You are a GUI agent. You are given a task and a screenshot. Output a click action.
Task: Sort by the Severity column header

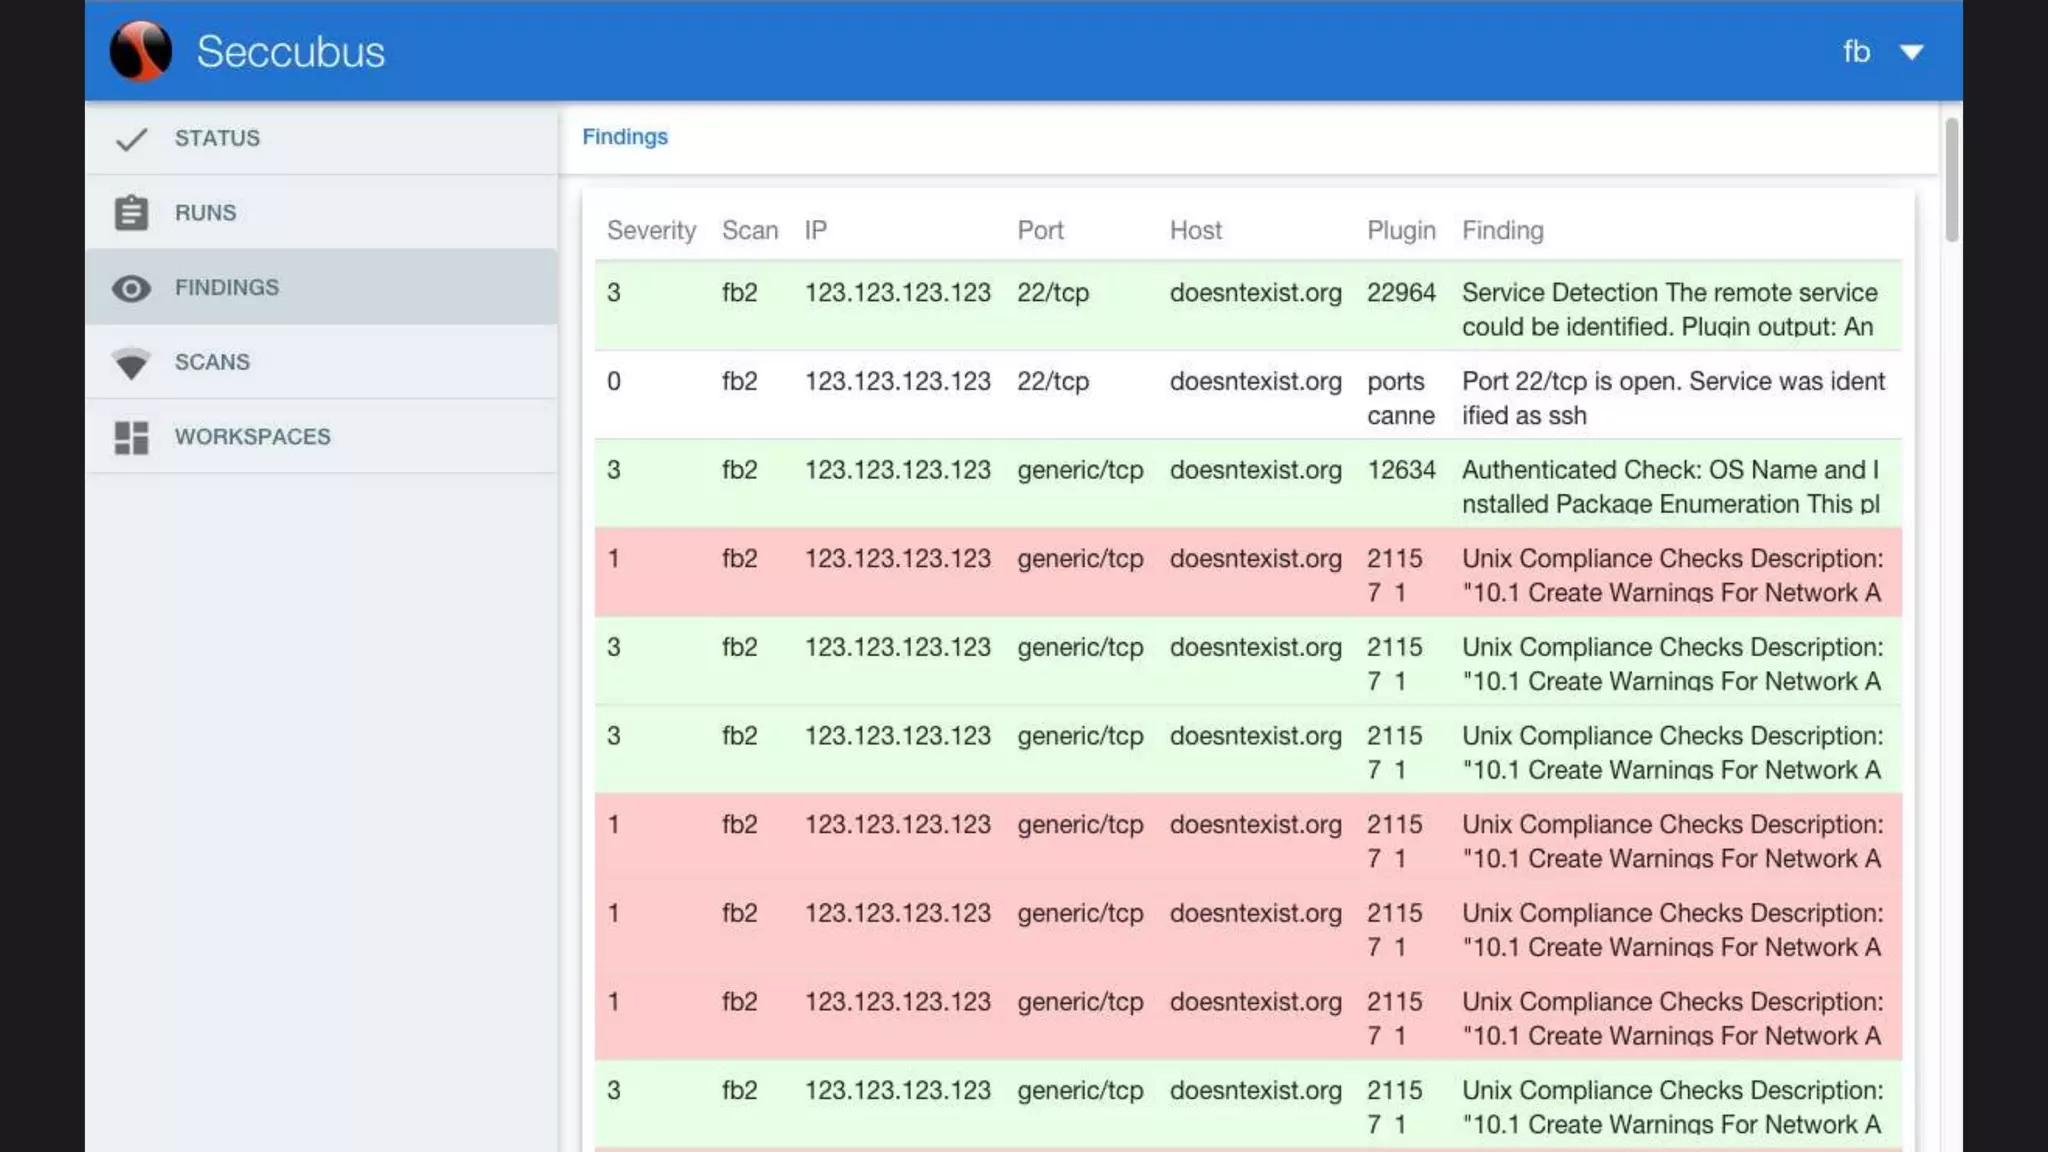click(651, 231)
